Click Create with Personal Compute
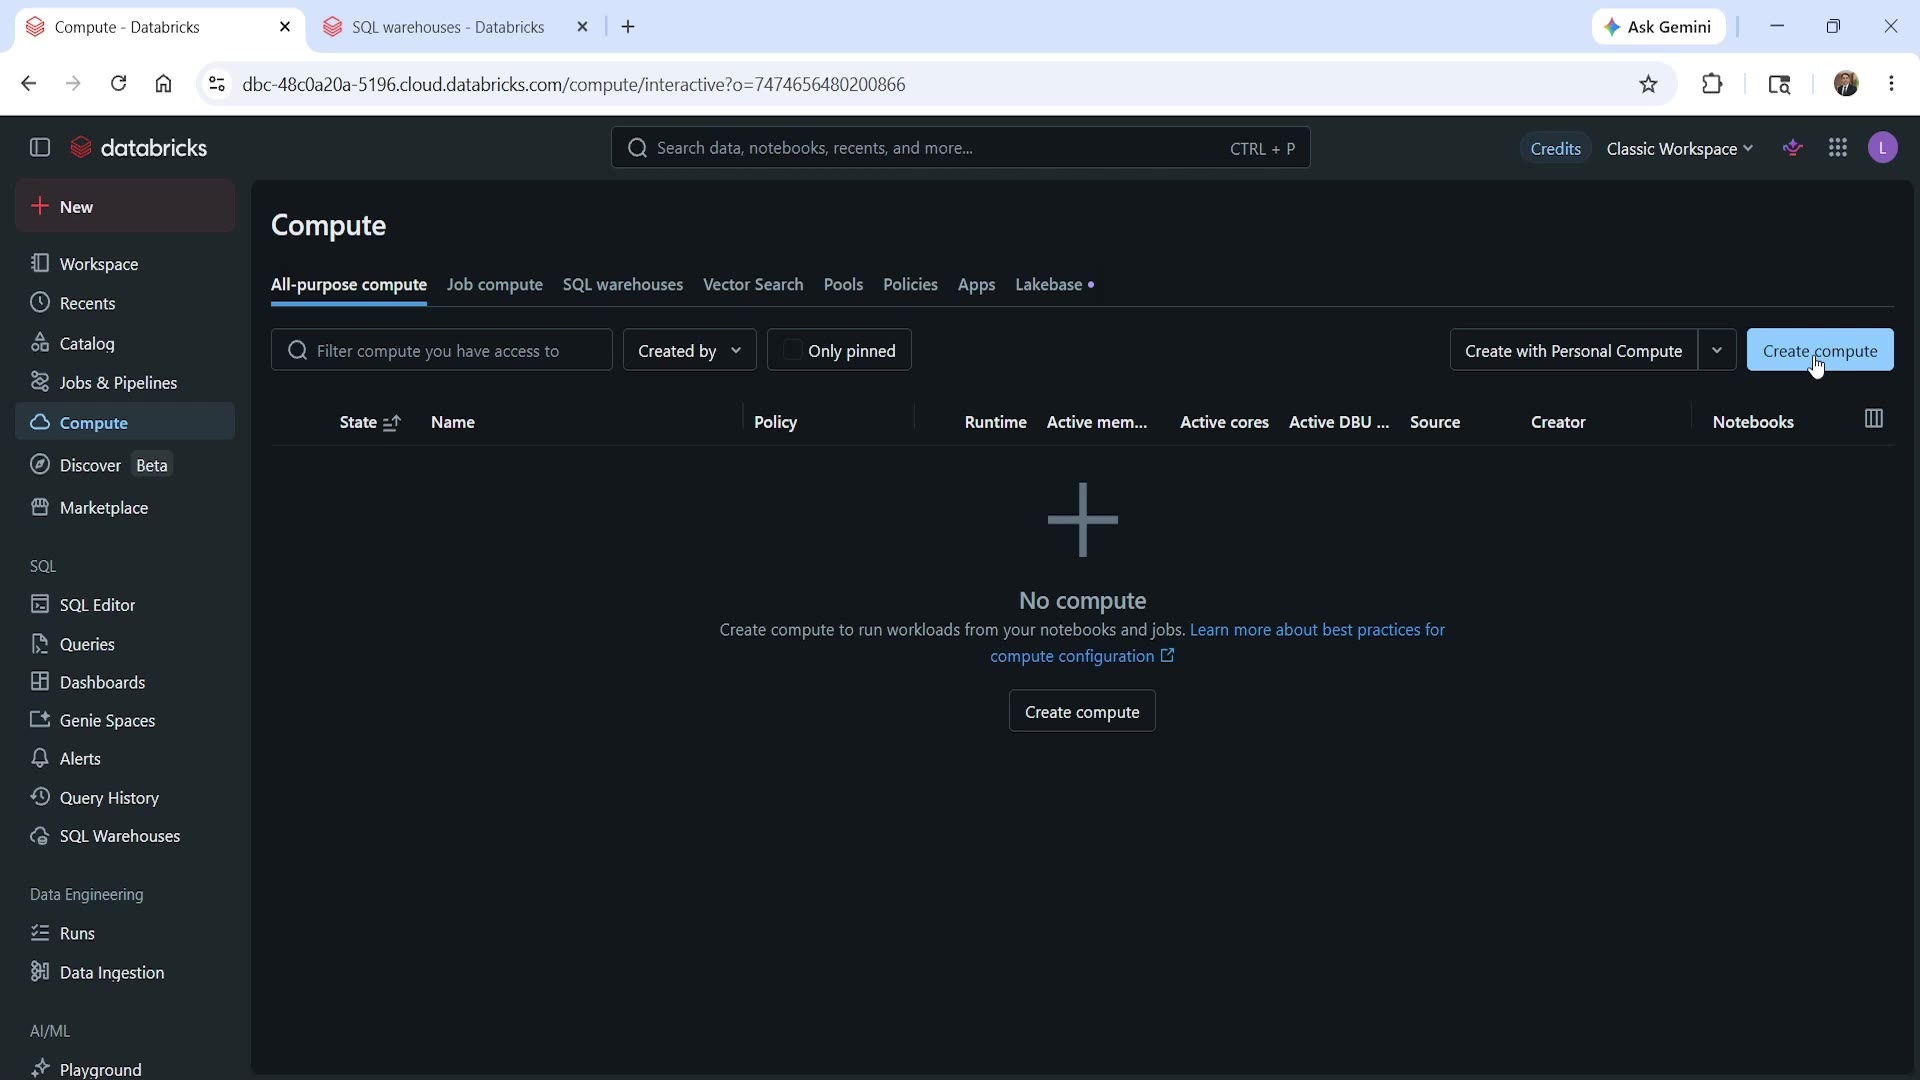The image size is (1920, 1080). pyautogui.click(x=1574, y=350)
